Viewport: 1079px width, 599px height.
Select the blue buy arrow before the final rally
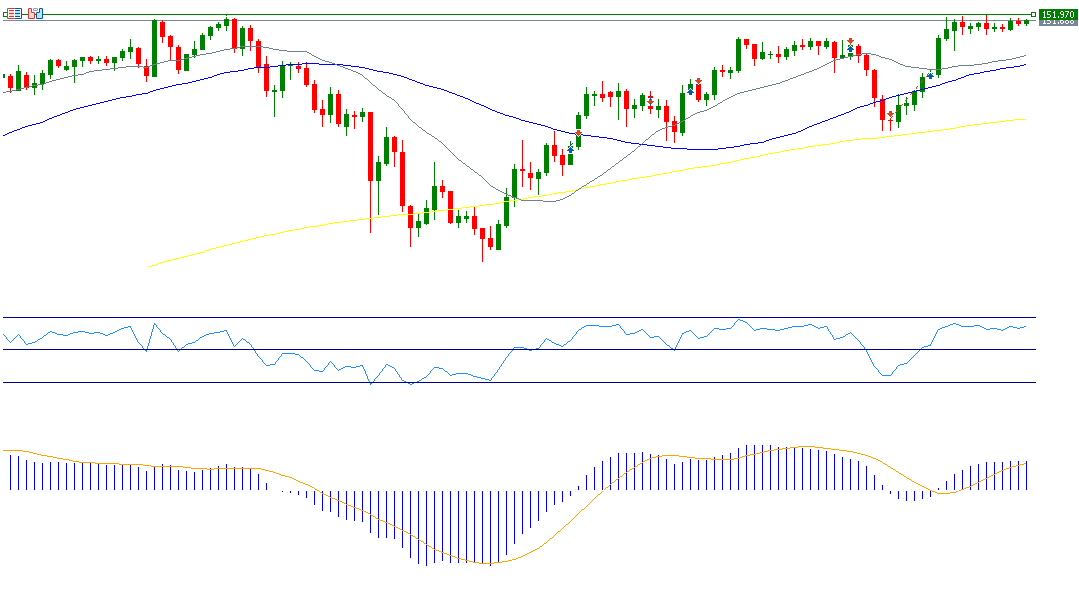[x=930, y=75]
